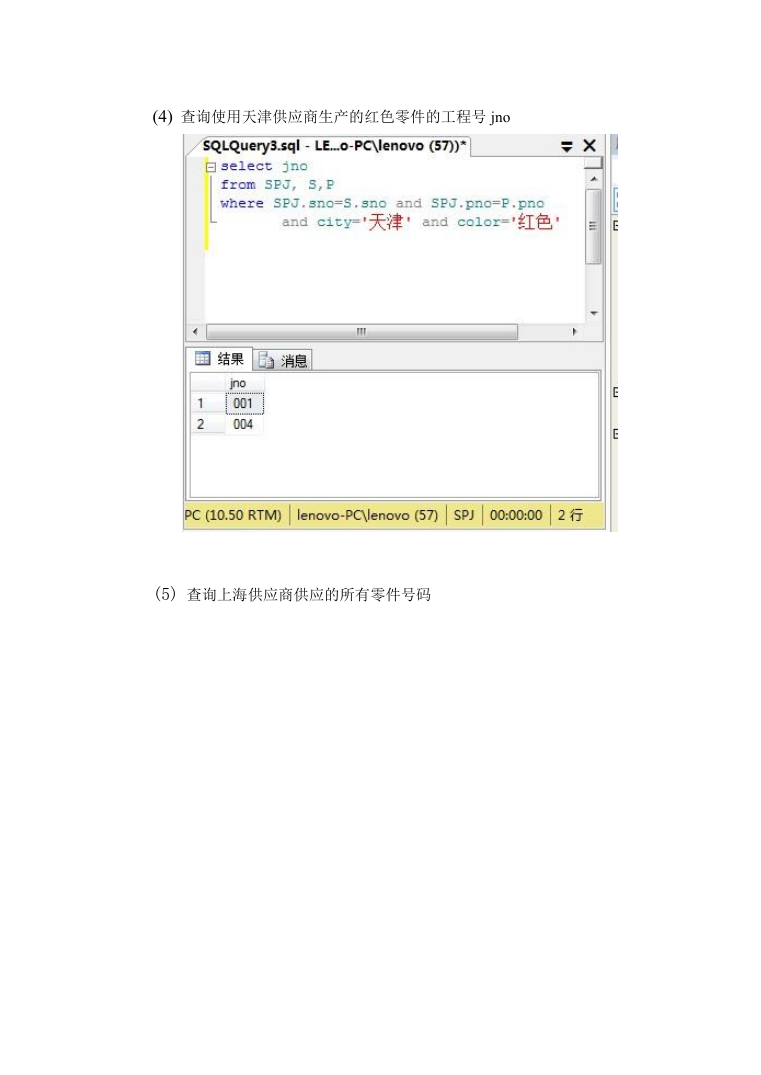This screenshot has width=761, height=1075.
Task: Click SPJ.pno=P.pno condition text
Action: pos(487,203)
